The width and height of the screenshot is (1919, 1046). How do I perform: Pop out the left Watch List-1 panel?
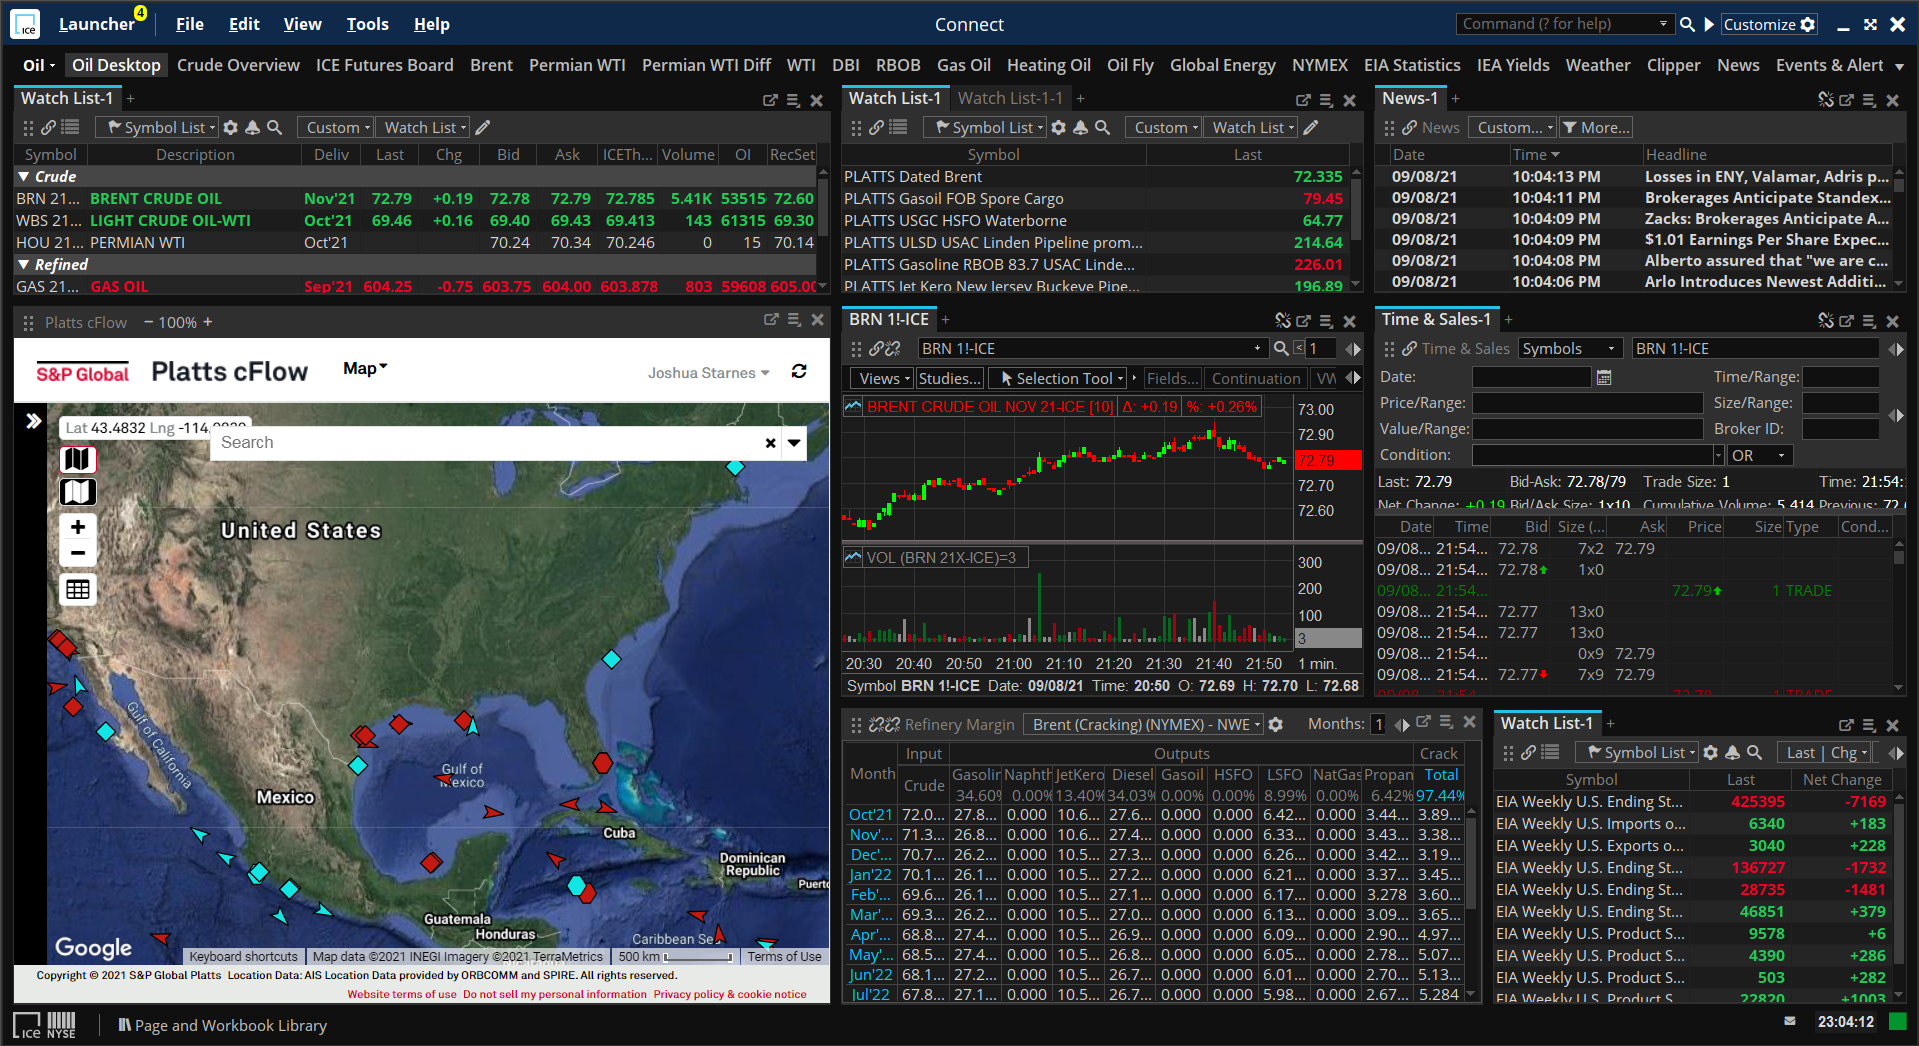tap(770, 100)
